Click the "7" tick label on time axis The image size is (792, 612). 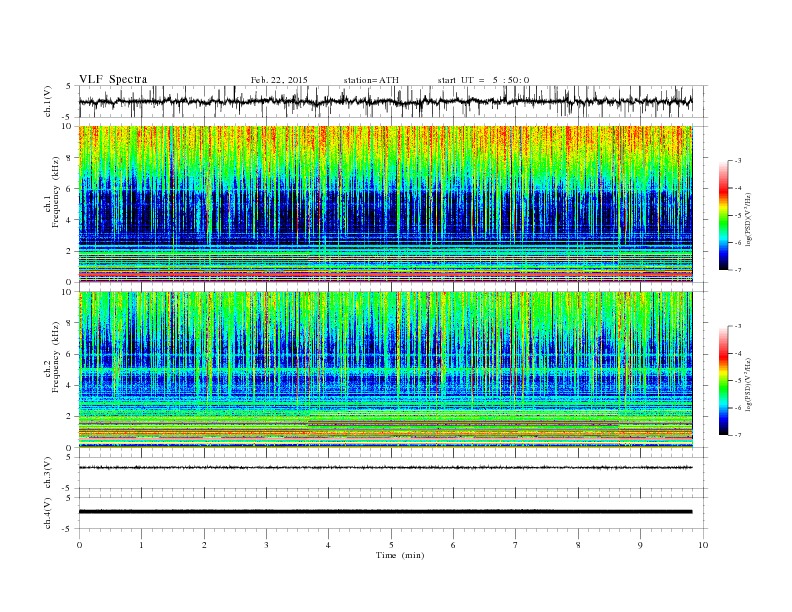[516, 545]
